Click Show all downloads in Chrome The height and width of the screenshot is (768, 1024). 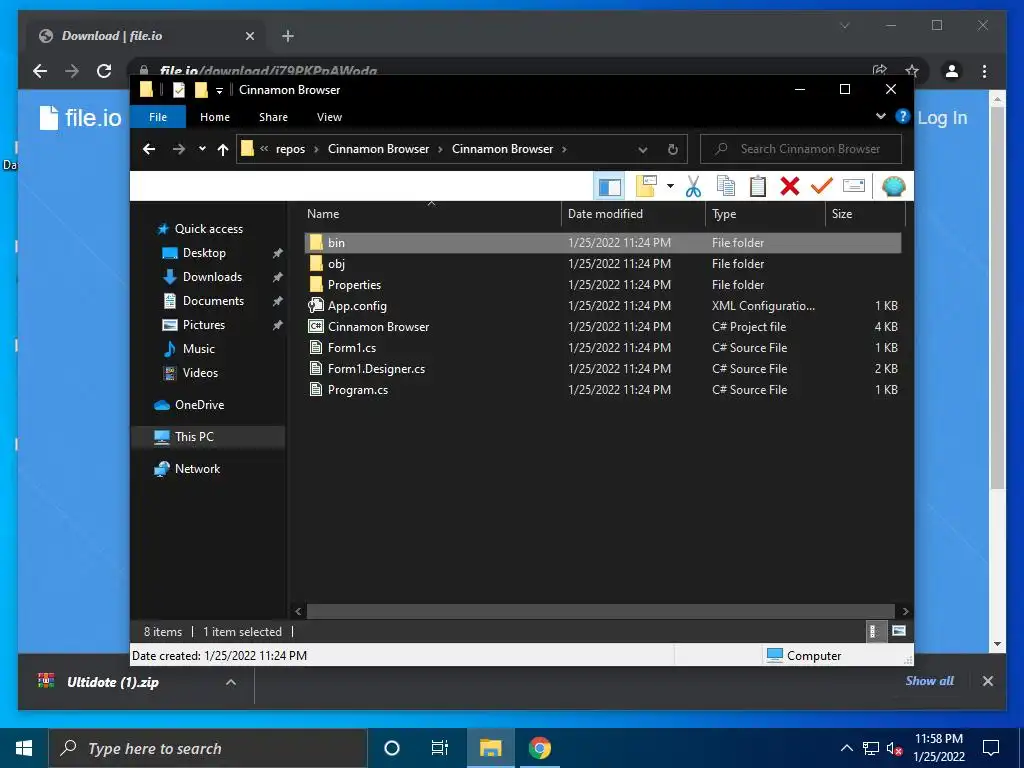click(929, 681)
